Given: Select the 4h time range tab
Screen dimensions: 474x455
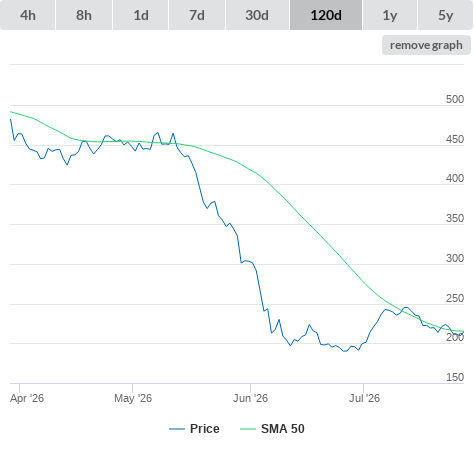Looking at the screenshot, I should click(x=28, y=15).
